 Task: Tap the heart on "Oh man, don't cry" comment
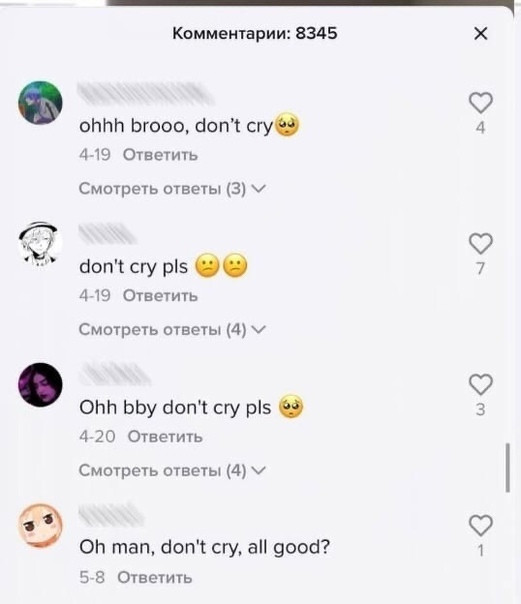click(481, 525)
